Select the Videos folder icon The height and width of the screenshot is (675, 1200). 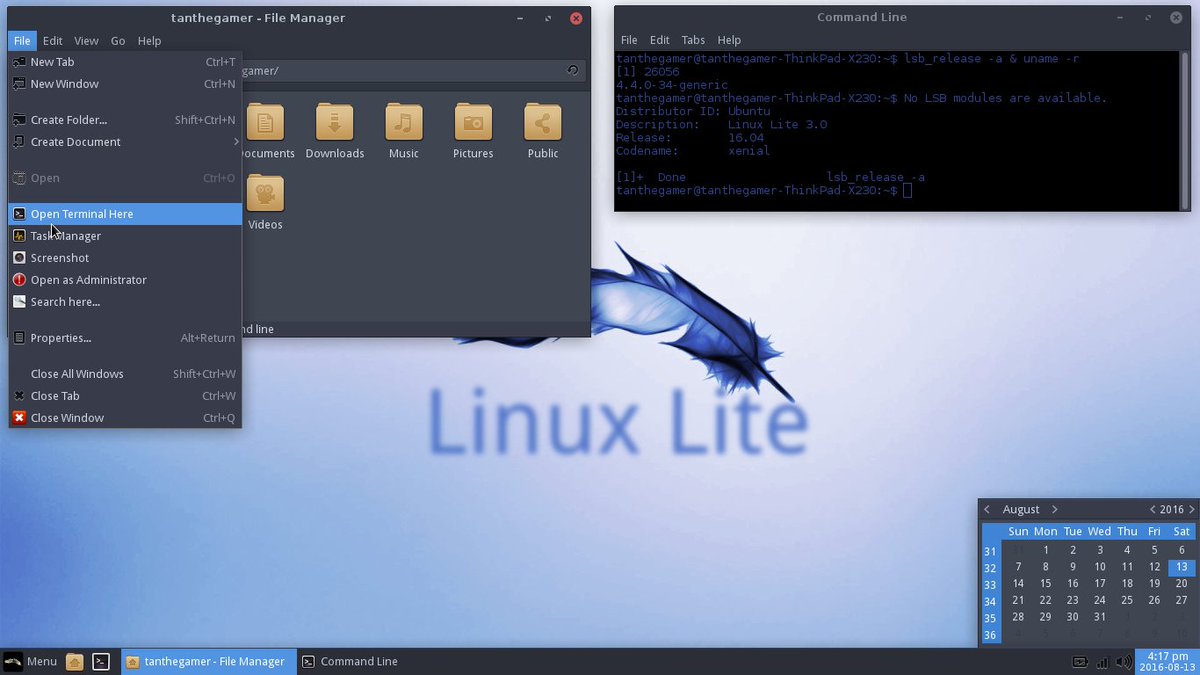tap(265, 193)
